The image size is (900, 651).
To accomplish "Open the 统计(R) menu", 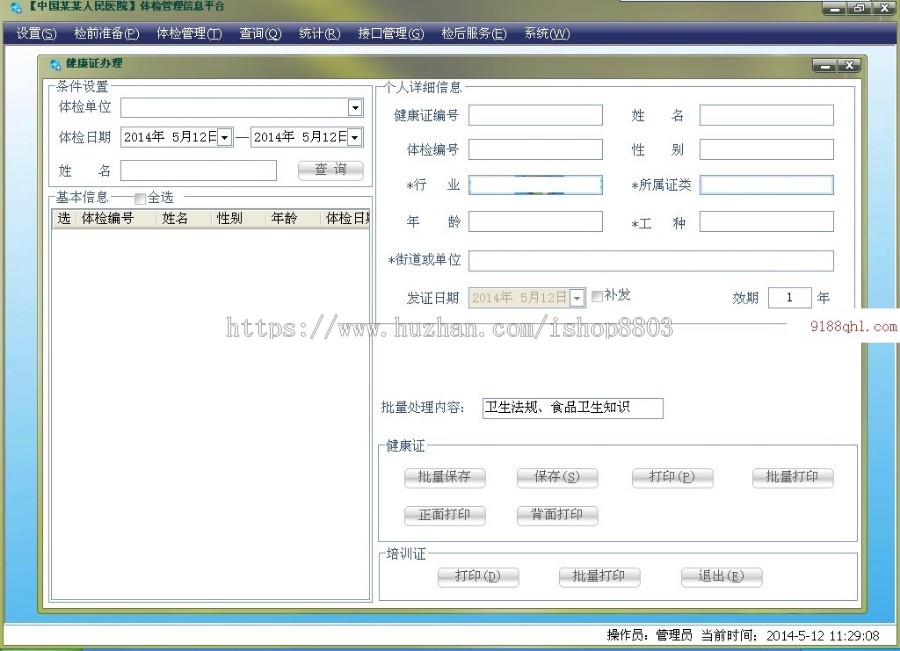I will point(318,33).
